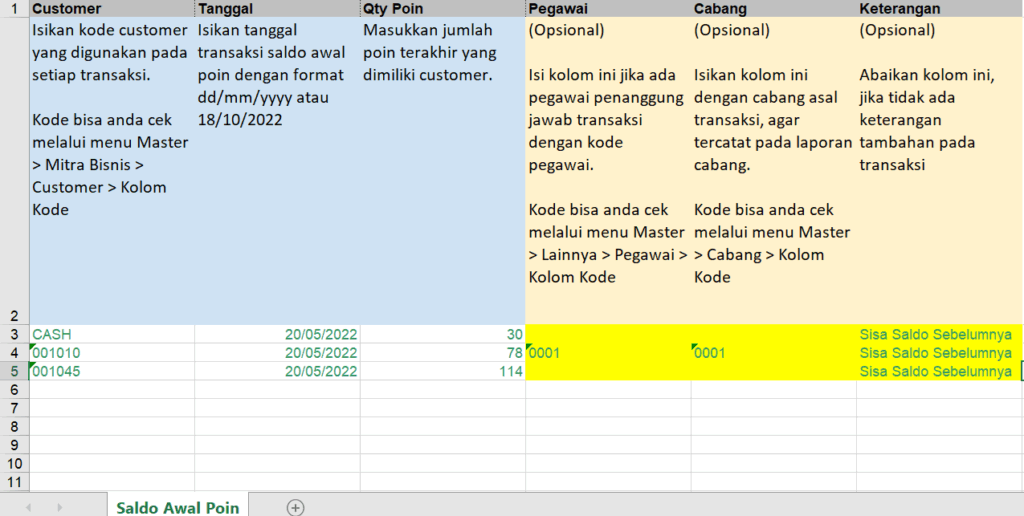Select row 5 via row header
The width and height of the screenshot is (1024, 516).
(x=14, y=371)
